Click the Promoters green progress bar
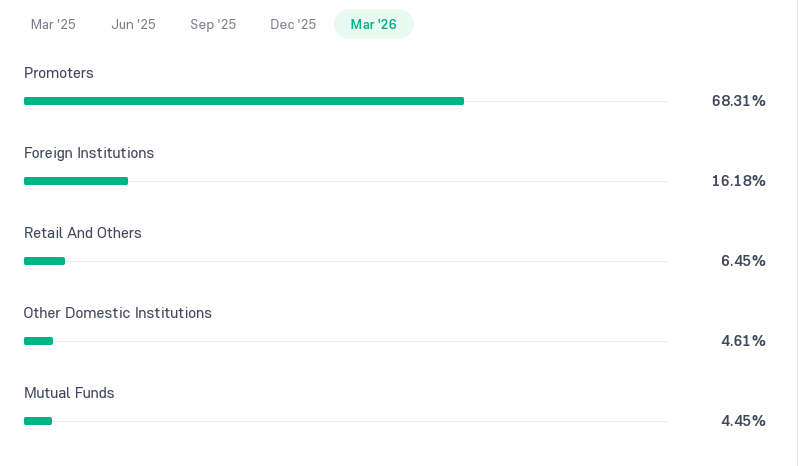Viewport: 800px width, 466px height. point(244,101)
